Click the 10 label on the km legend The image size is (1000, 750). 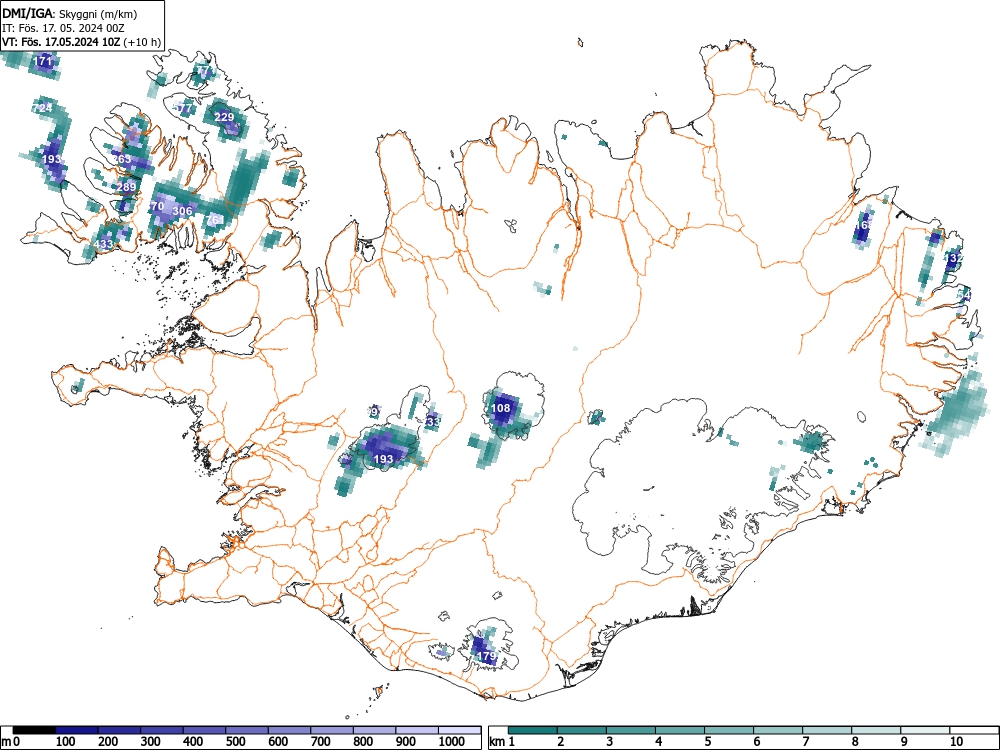click(x=955, y=742)
